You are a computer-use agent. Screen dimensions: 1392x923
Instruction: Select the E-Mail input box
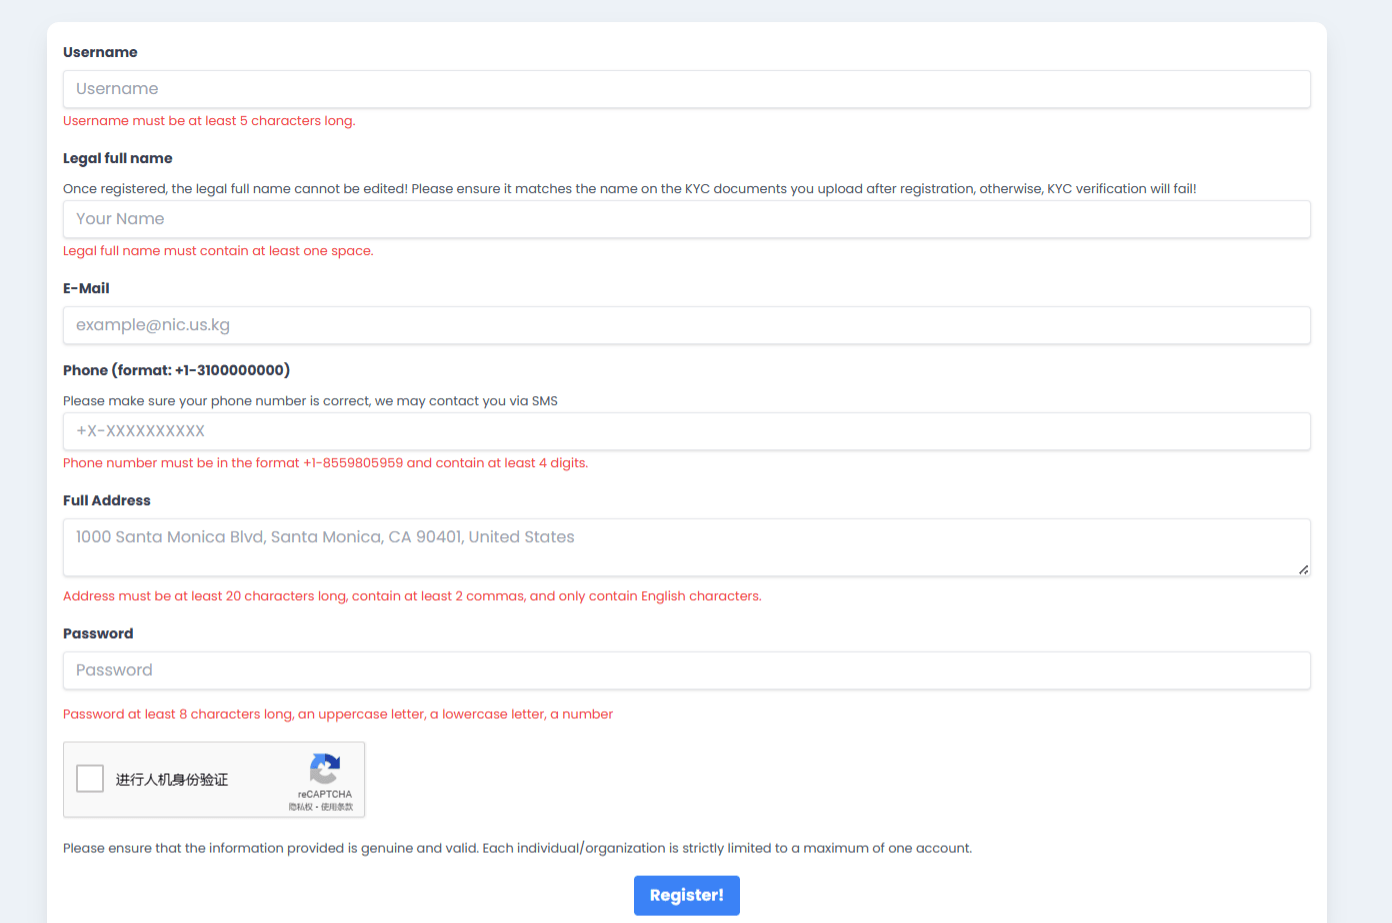tap(686, 325)
